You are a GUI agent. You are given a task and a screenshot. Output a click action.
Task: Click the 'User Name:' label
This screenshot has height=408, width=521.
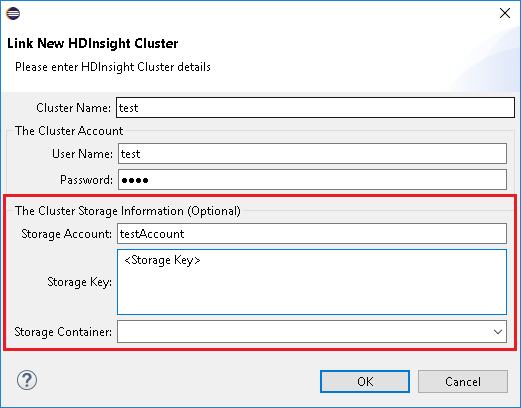coord(82,154)
